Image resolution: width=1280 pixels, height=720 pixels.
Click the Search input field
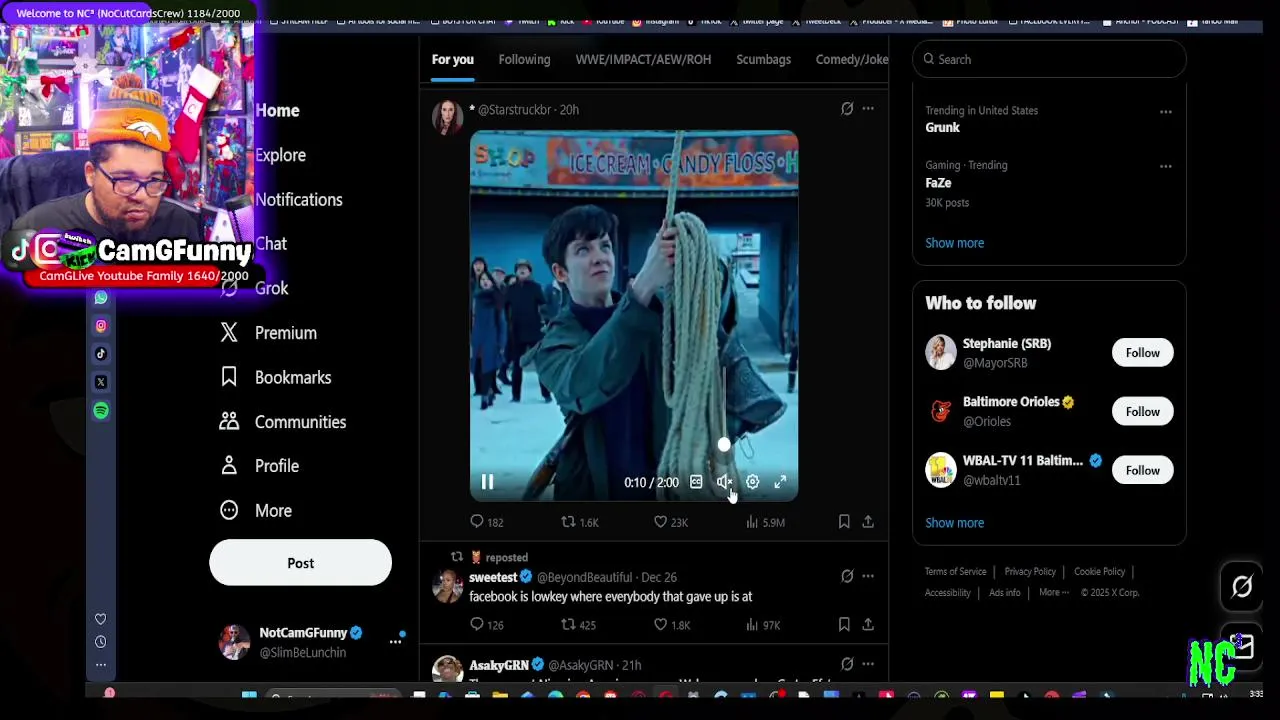(1049, 59)
